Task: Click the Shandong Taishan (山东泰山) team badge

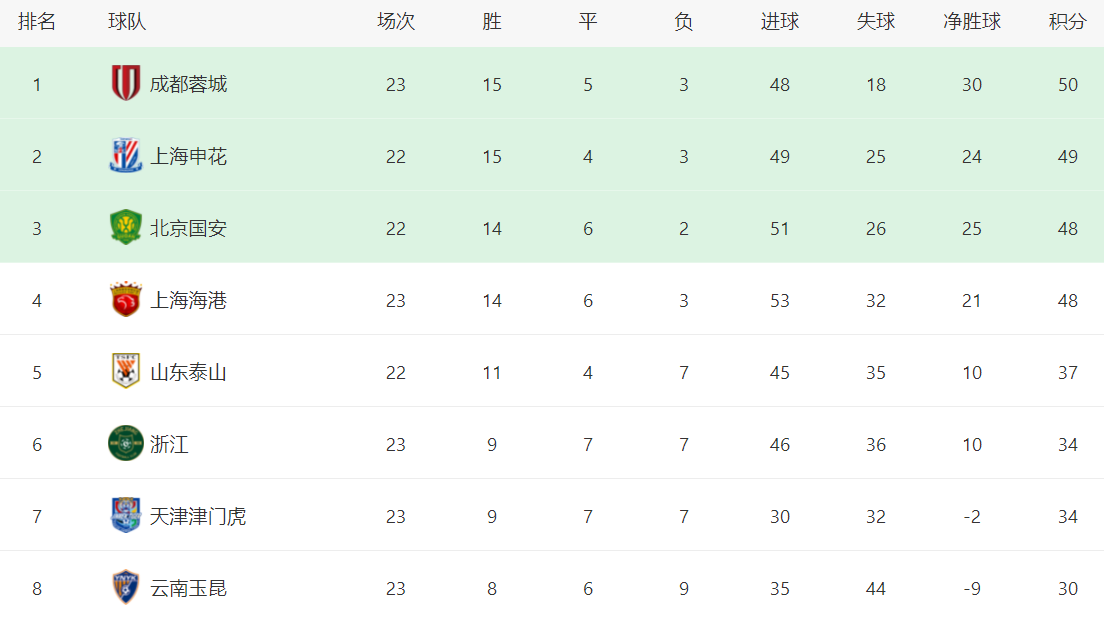Action: pos(126,372)
